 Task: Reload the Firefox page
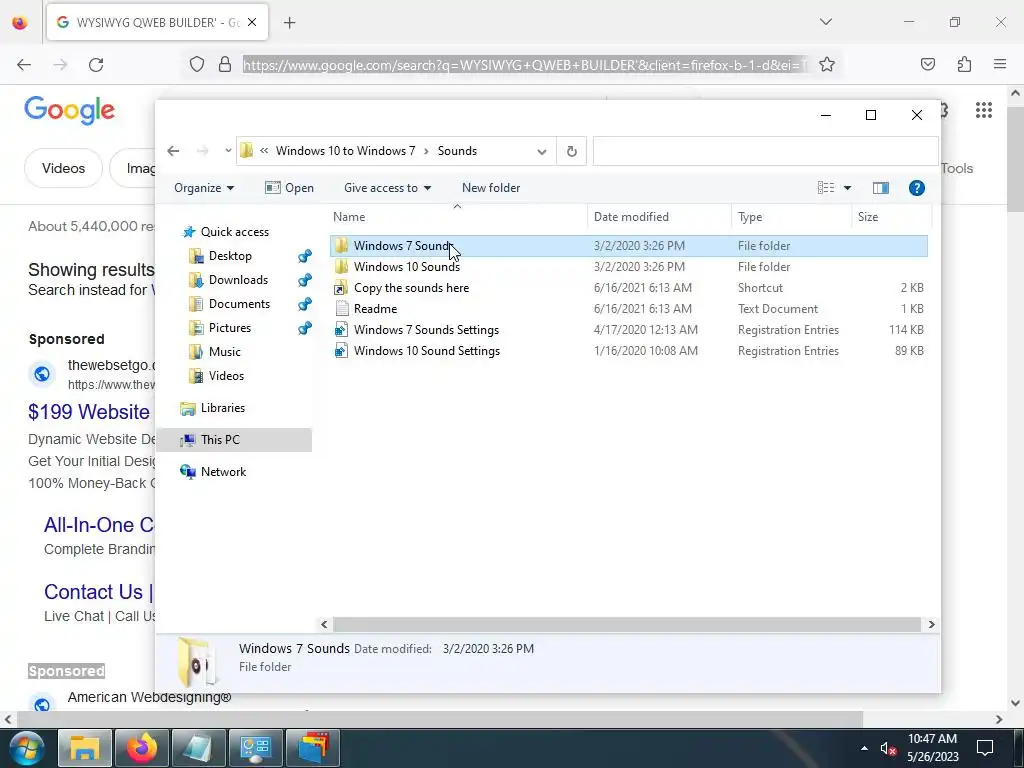point(96,65)
